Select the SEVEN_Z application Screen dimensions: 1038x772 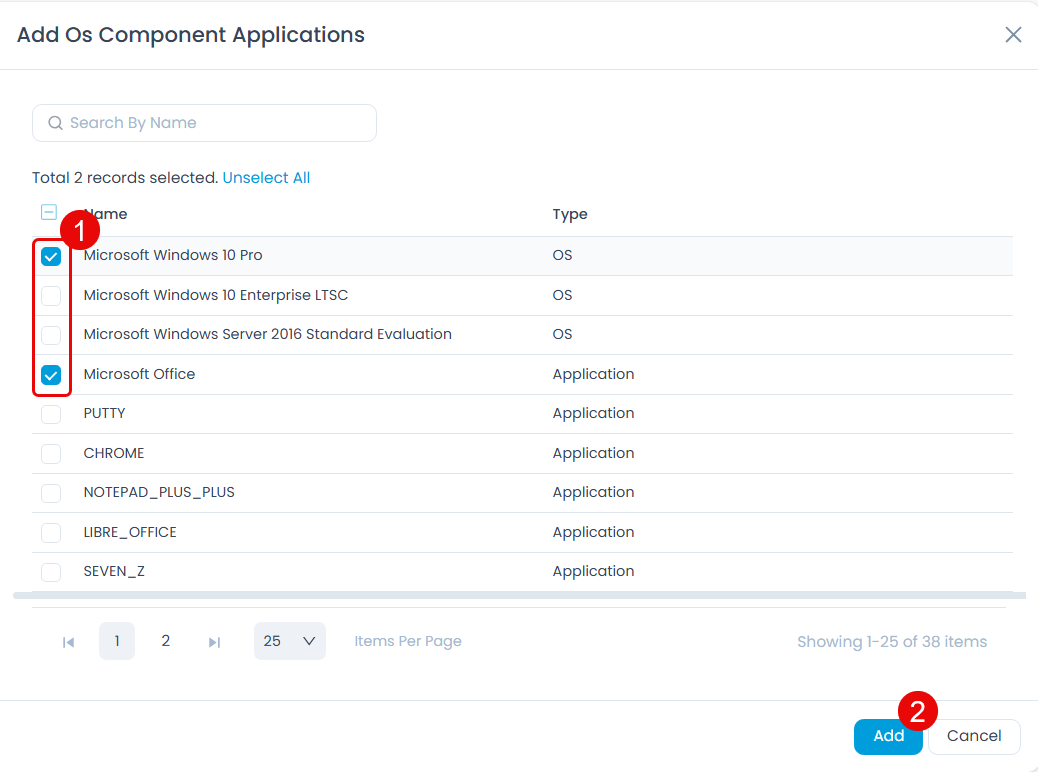(50, 571)
